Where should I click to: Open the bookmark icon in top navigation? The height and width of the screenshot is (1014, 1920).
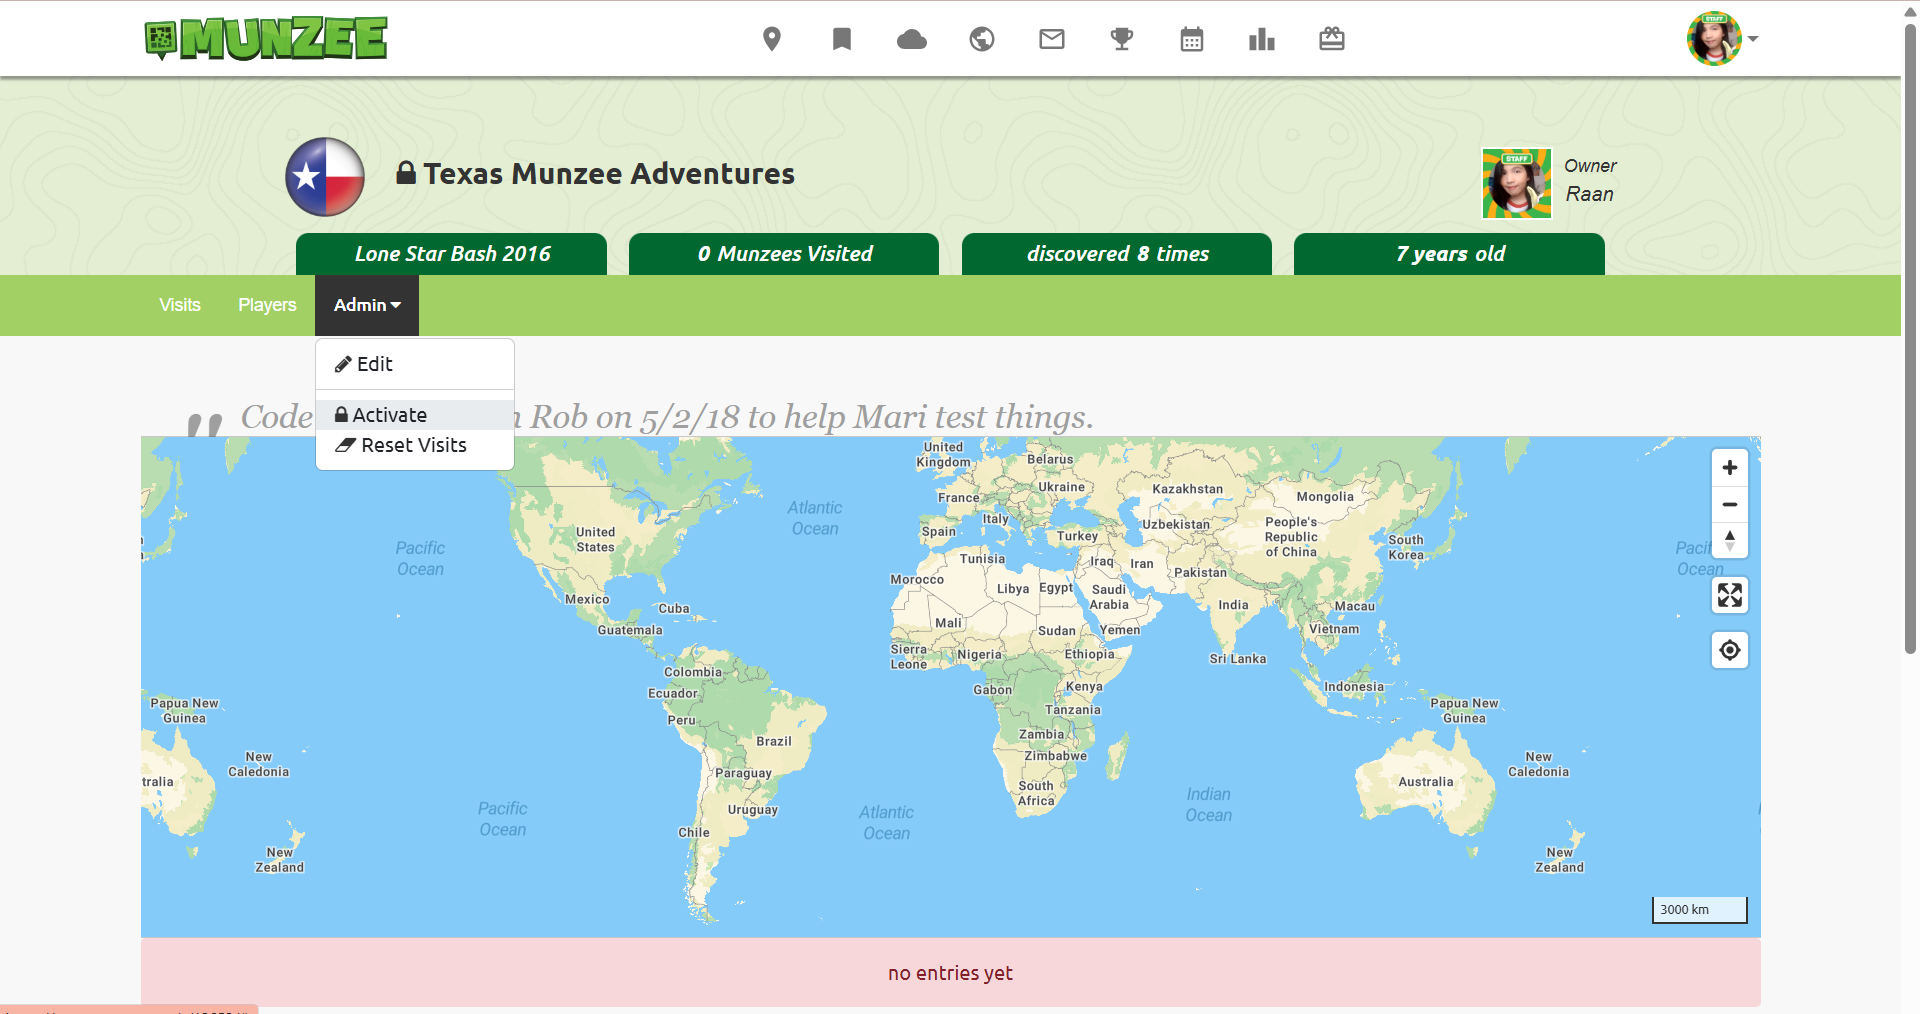tap(842, 39)
